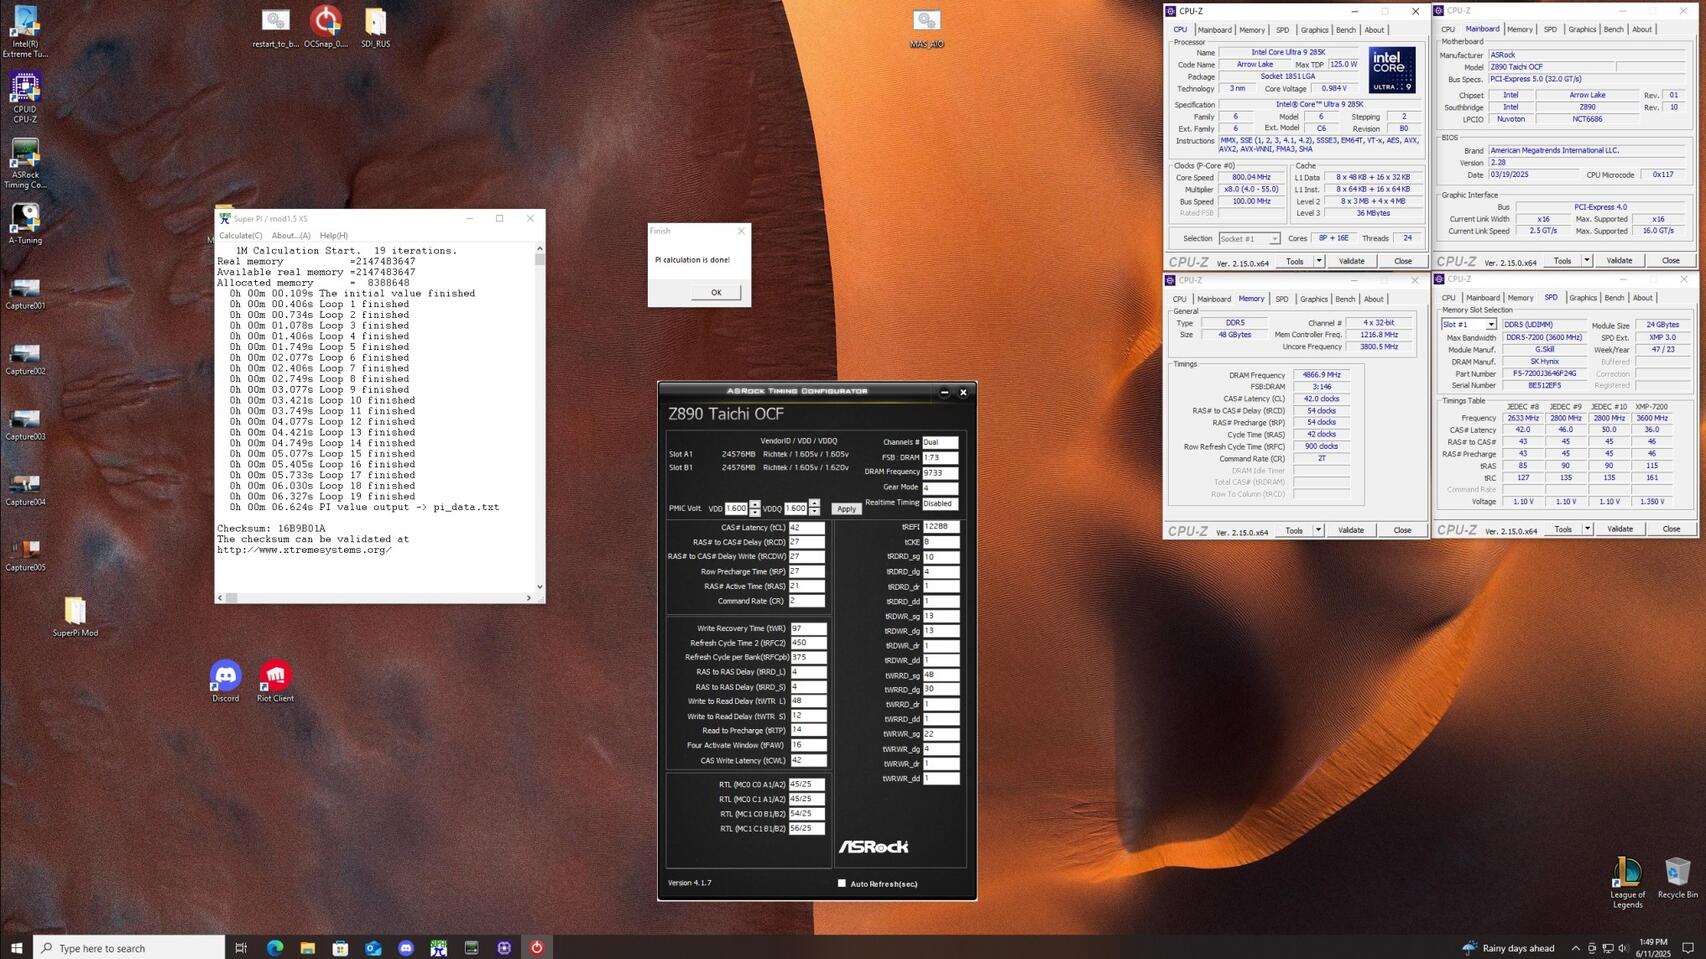Open Outlook from taskbar

[373, 947]
